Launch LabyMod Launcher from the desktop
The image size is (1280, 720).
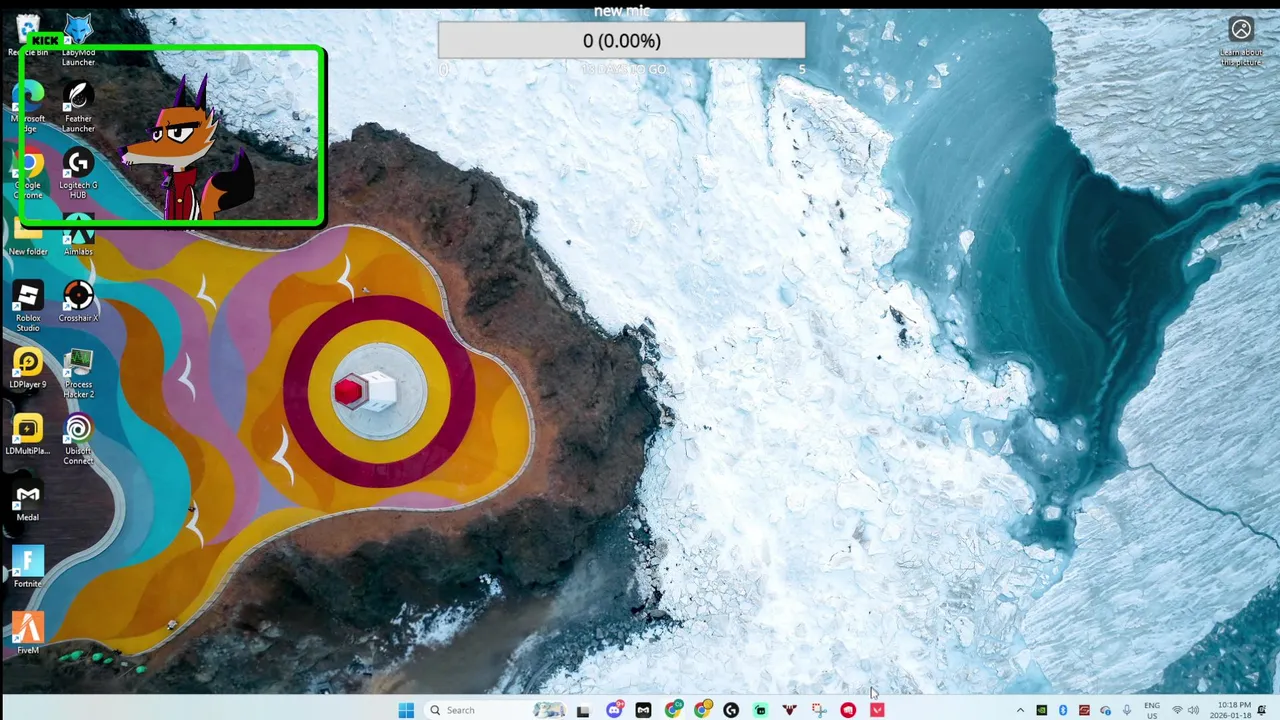[78, 40]
